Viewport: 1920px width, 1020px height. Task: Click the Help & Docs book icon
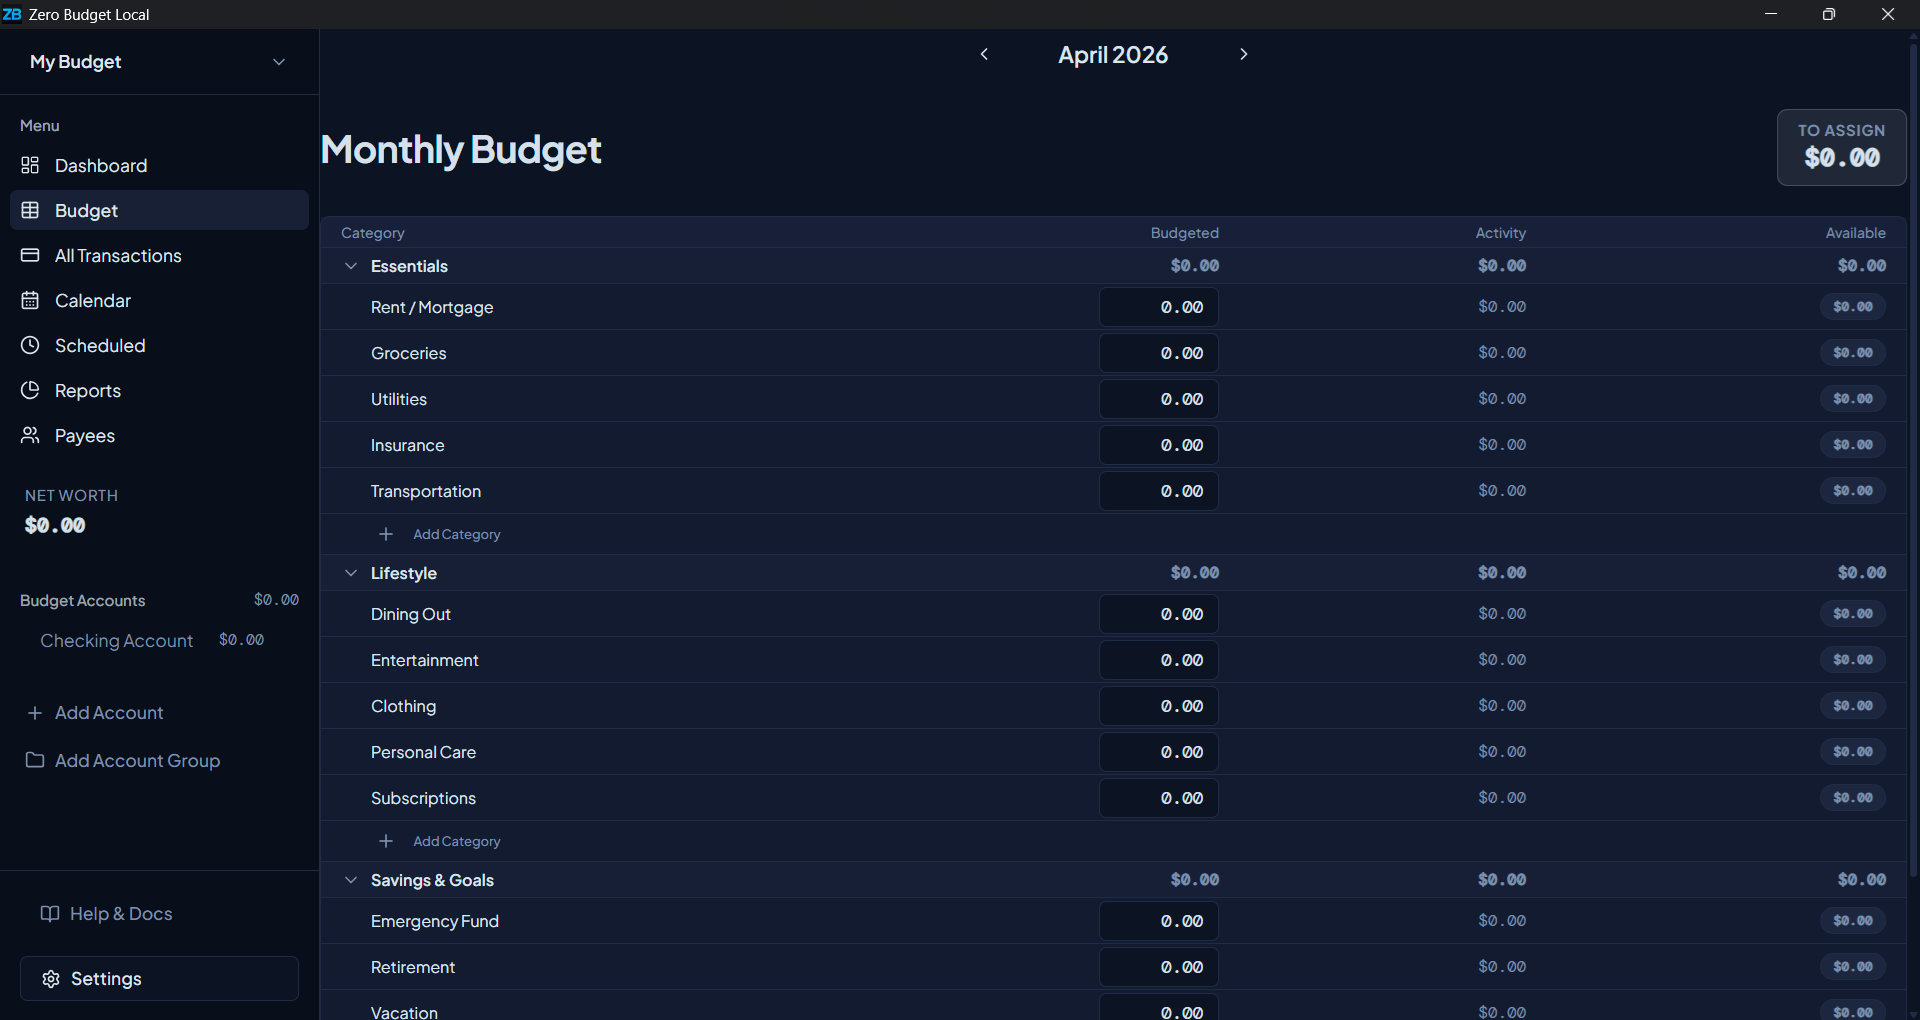click(48, 913)
